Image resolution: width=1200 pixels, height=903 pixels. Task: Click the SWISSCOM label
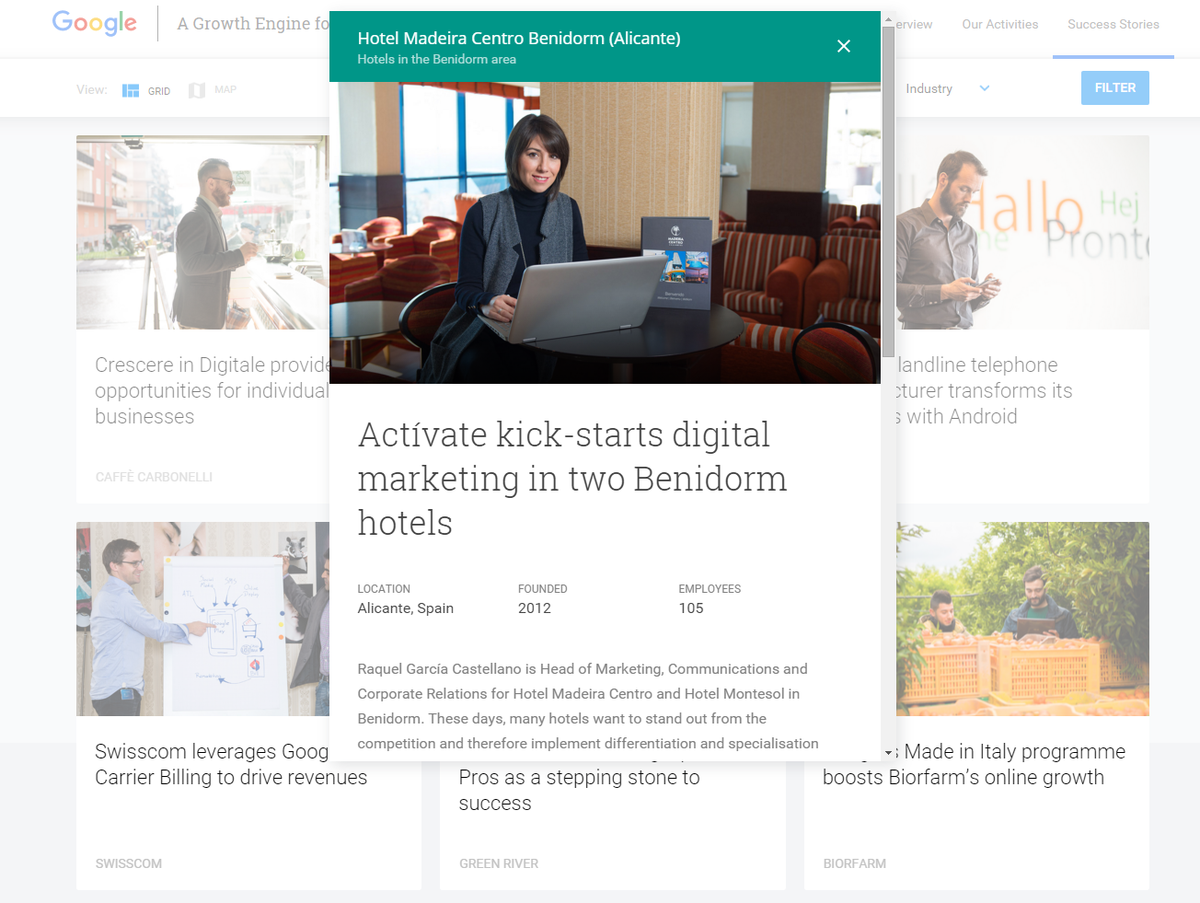point(129,863)
